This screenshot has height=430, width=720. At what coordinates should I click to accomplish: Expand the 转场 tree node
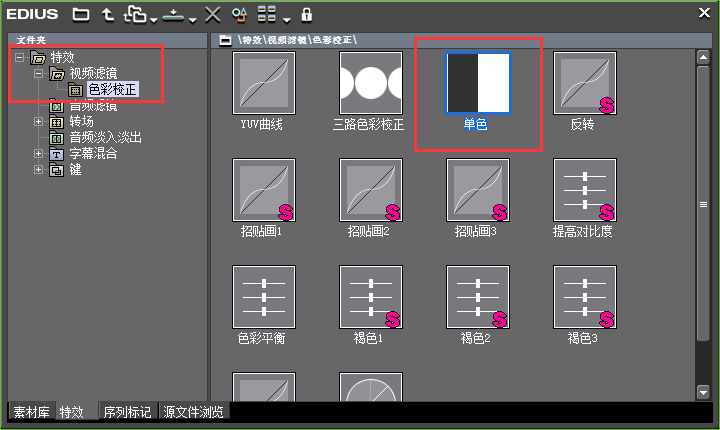tap(39, 122)
